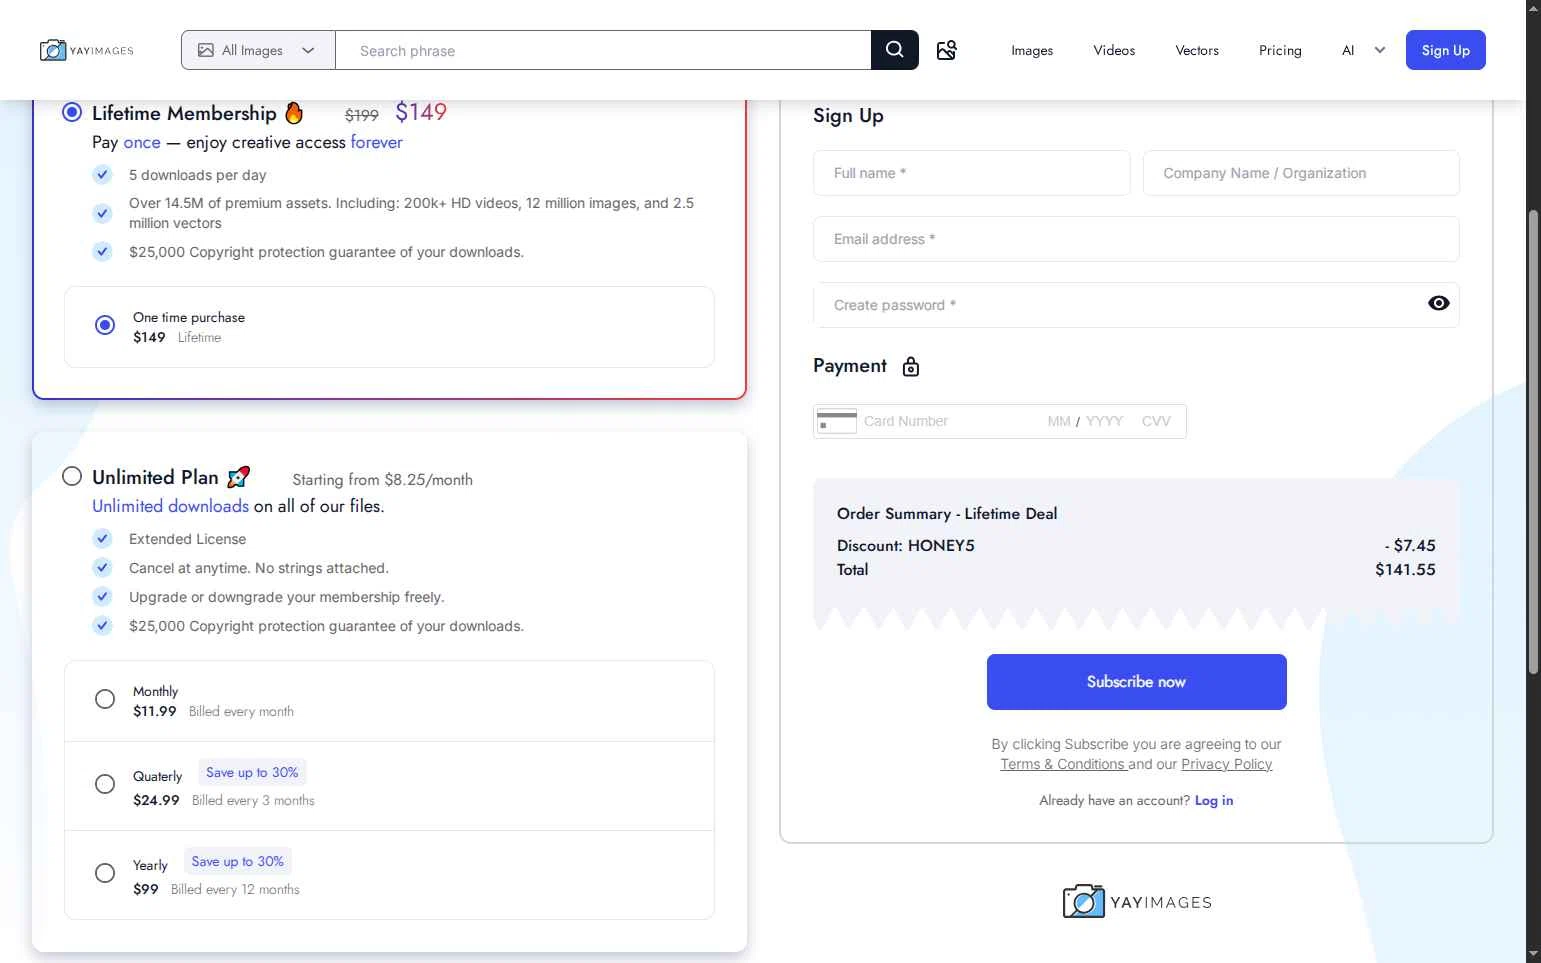Viewport: 1541px width, 963px height.
Task: Focus the Create password field
Action: (1136, 305)
